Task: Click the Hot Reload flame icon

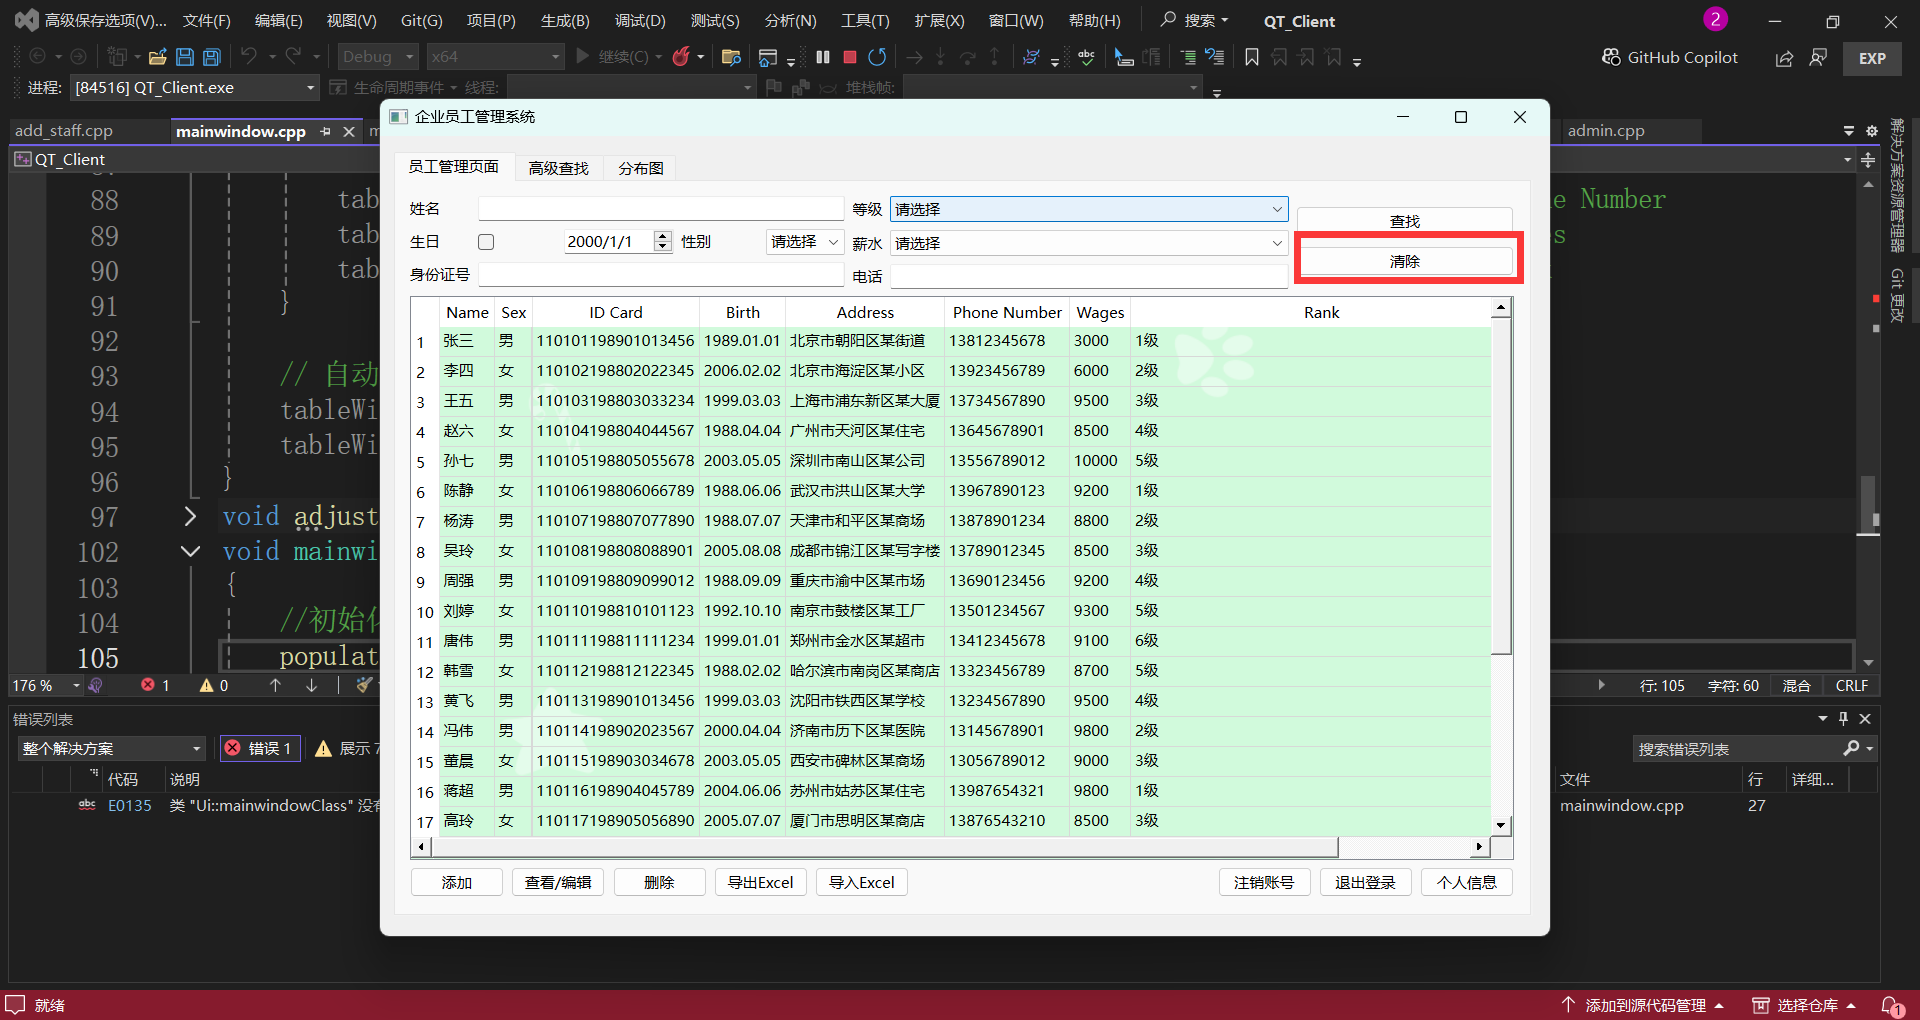Action: click(x=681, y=57)
